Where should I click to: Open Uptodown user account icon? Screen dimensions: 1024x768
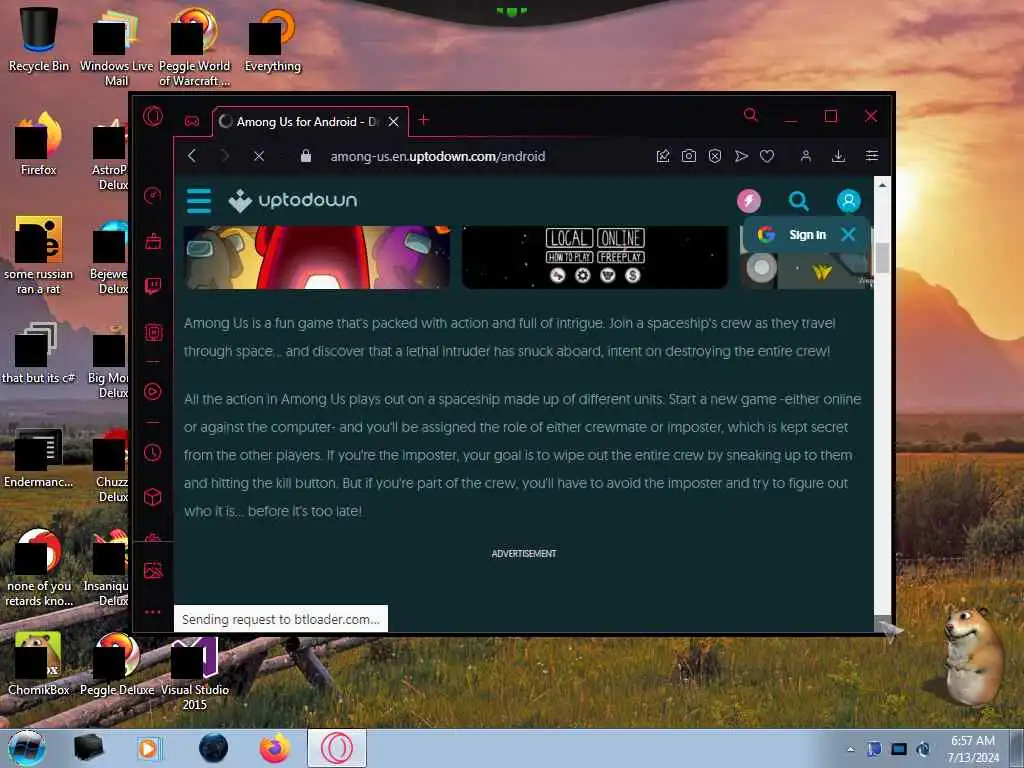point(848,200)
